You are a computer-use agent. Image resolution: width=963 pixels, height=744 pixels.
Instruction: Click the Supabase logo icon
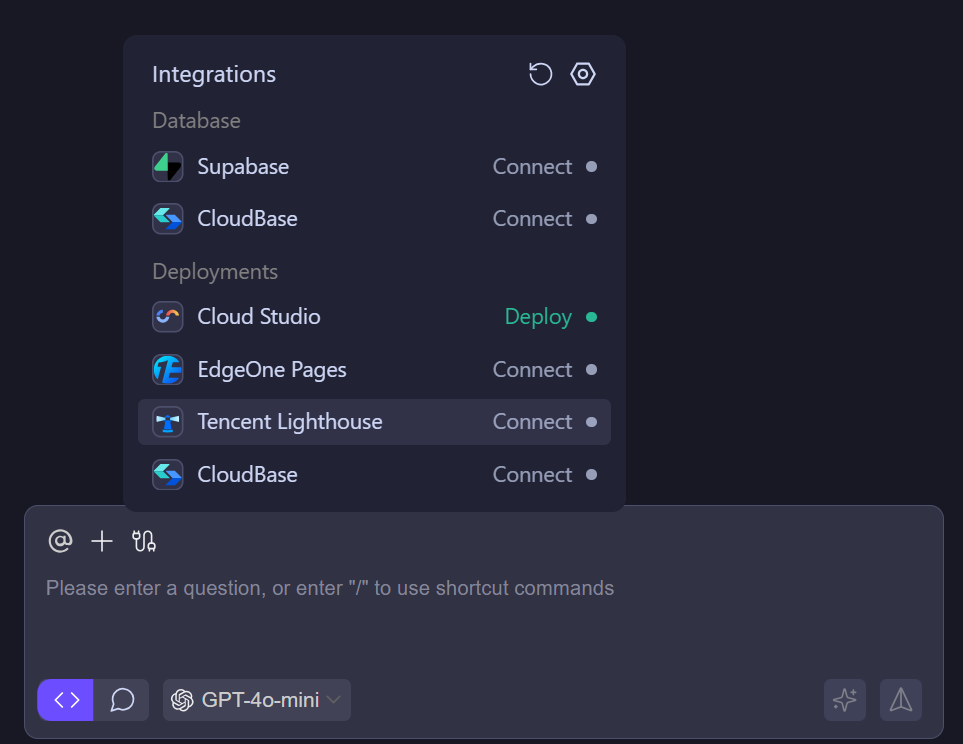tap(167, 167)
